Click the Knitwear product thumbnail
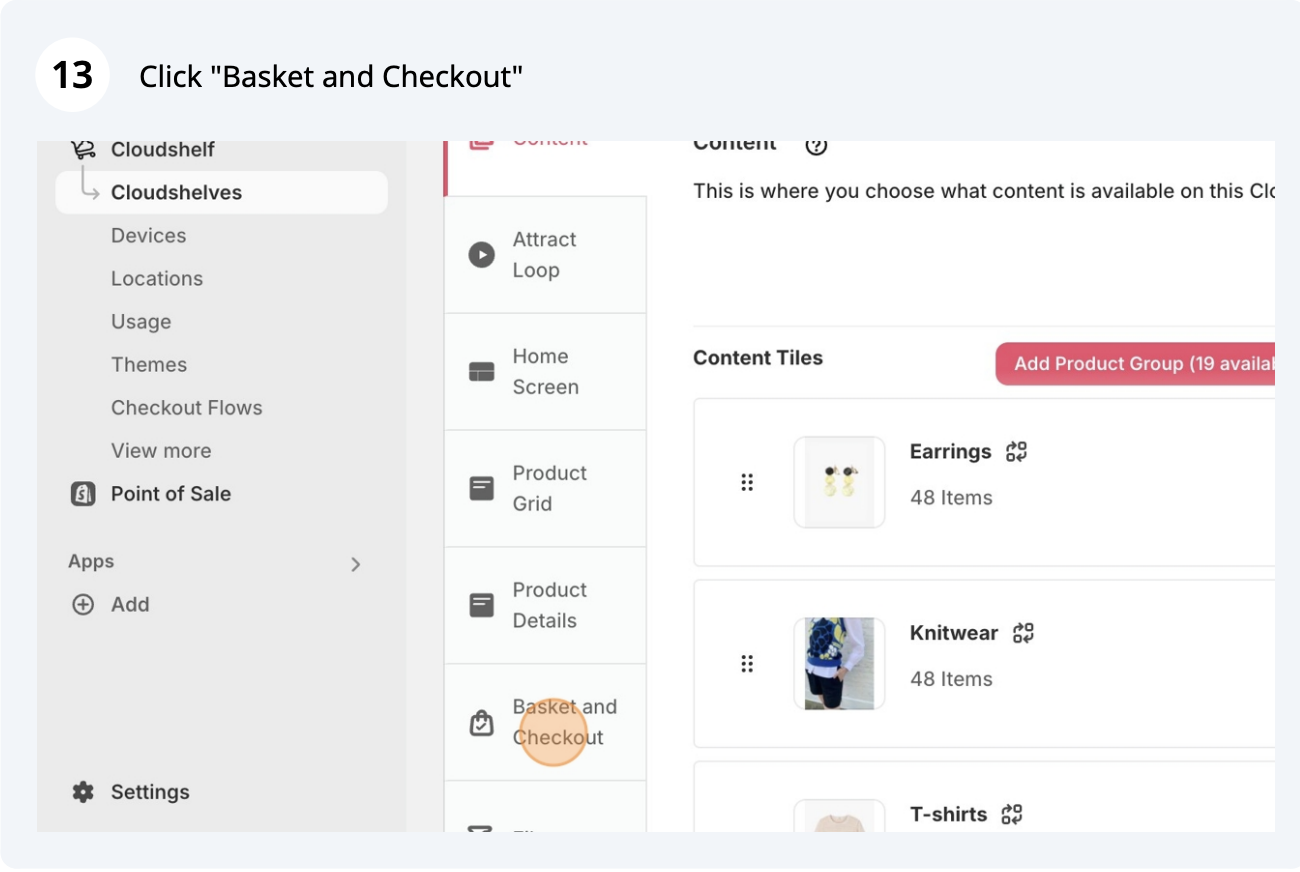The width and height of the screenshot is (1300, 872). coord(839,663)
